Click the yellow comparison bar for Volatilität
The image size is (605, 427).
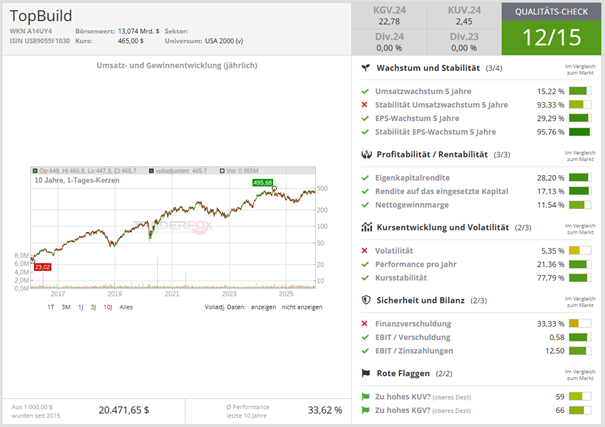point(580,251)
